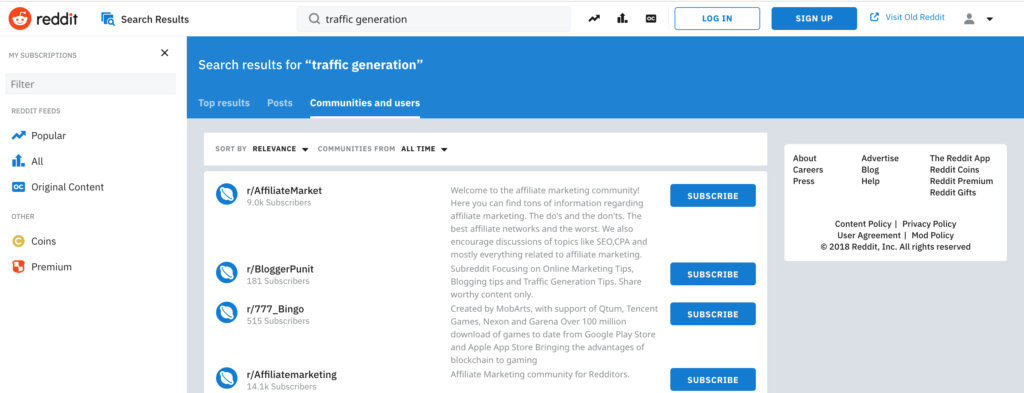Subscribe to r/Affiliatemarketing
The width and height of the screenshot is (1024, 393).
(x=712, y=379)
